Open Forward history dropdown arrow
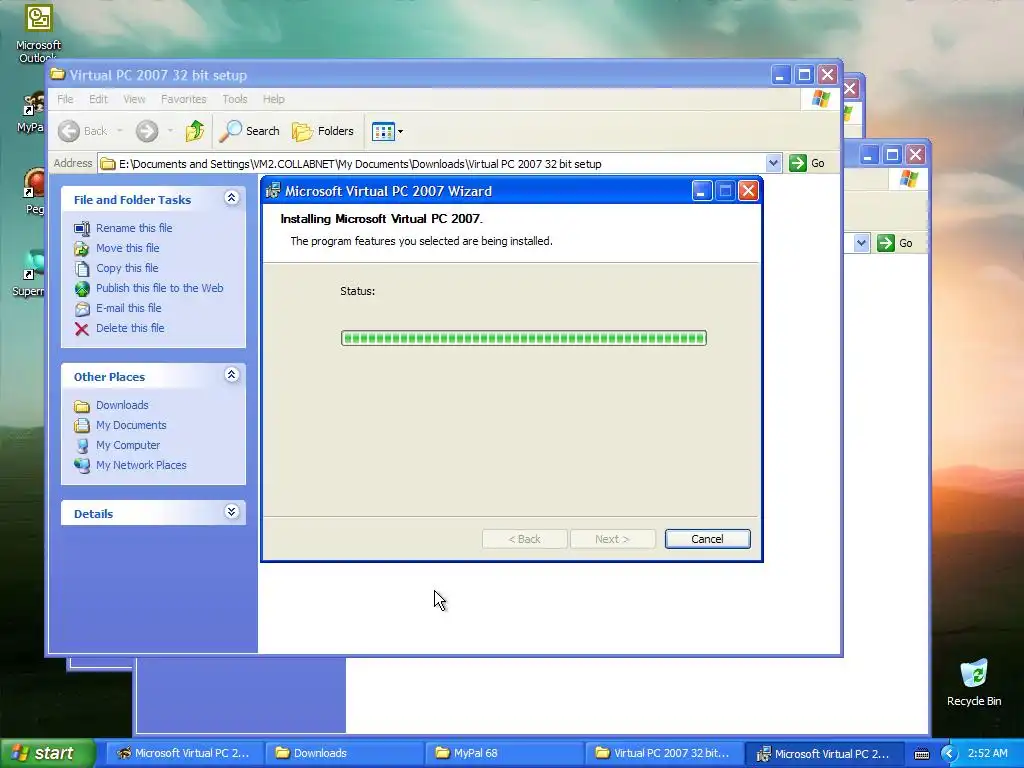Image resolution: width=1024 pixels, height=768 pixels. coord(170,131)
